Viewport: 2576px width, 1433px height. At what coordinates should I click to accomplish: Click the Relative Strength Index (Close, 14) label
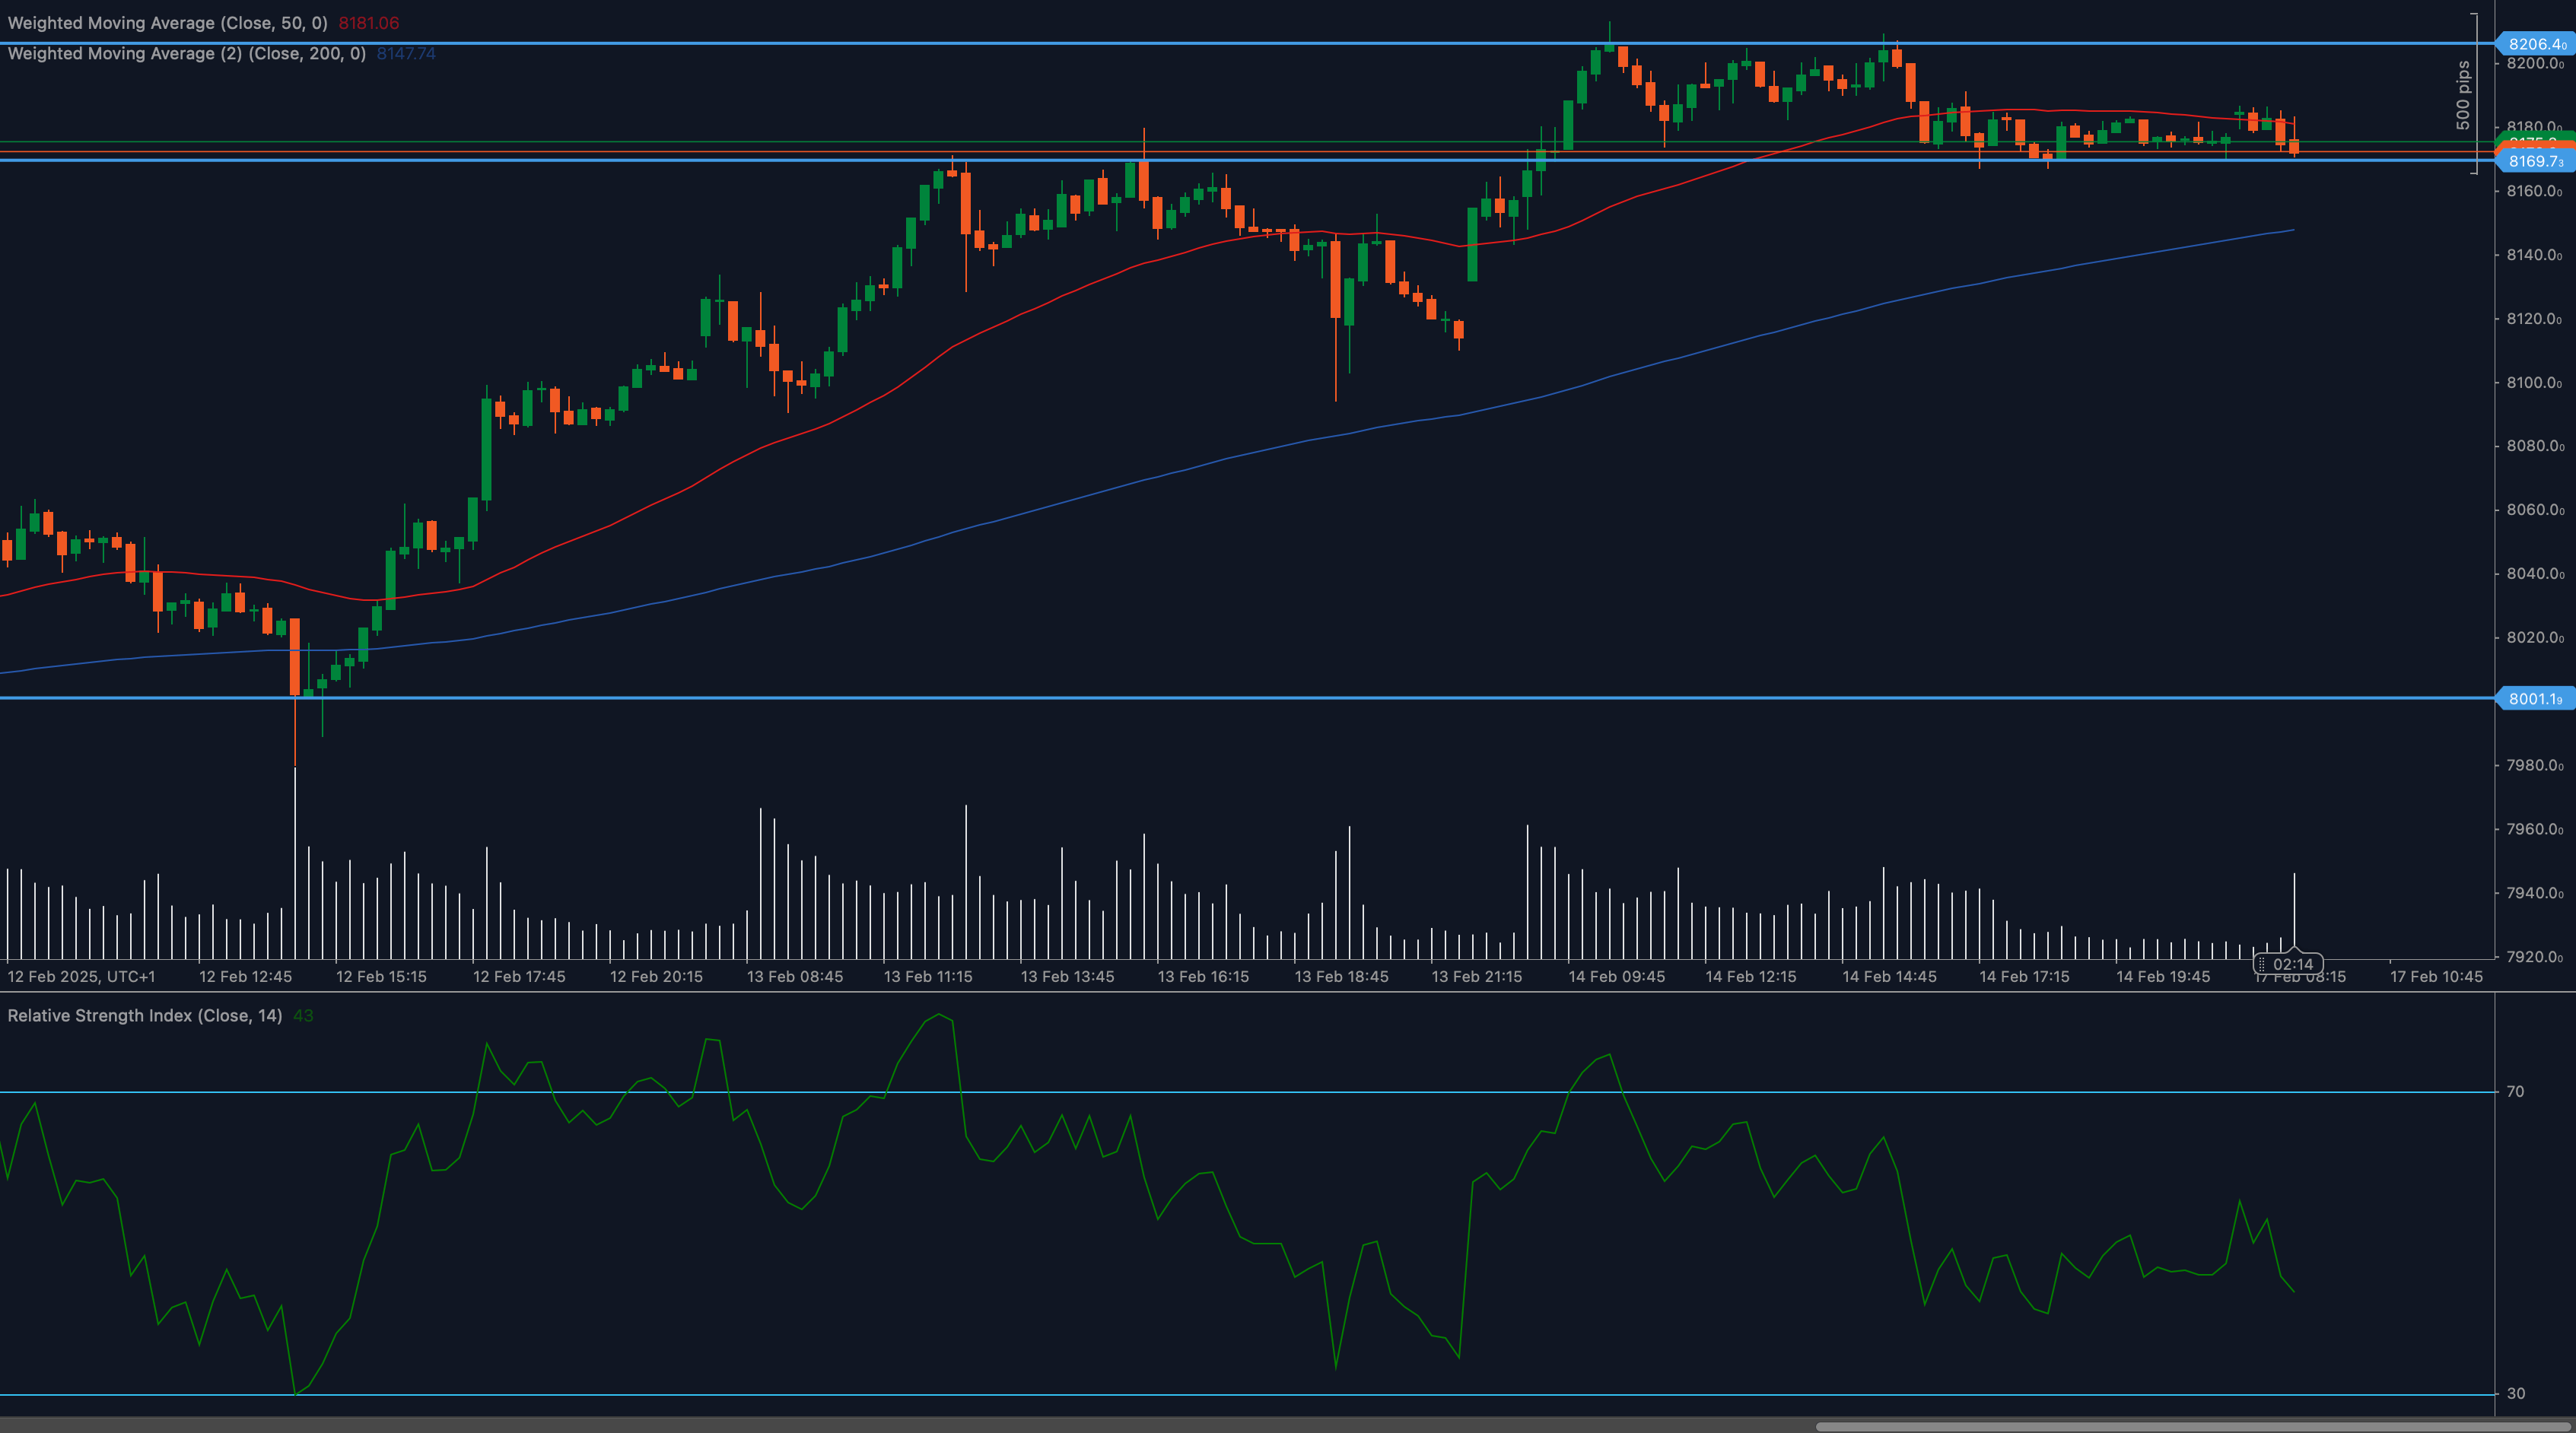click(145, 1016)
